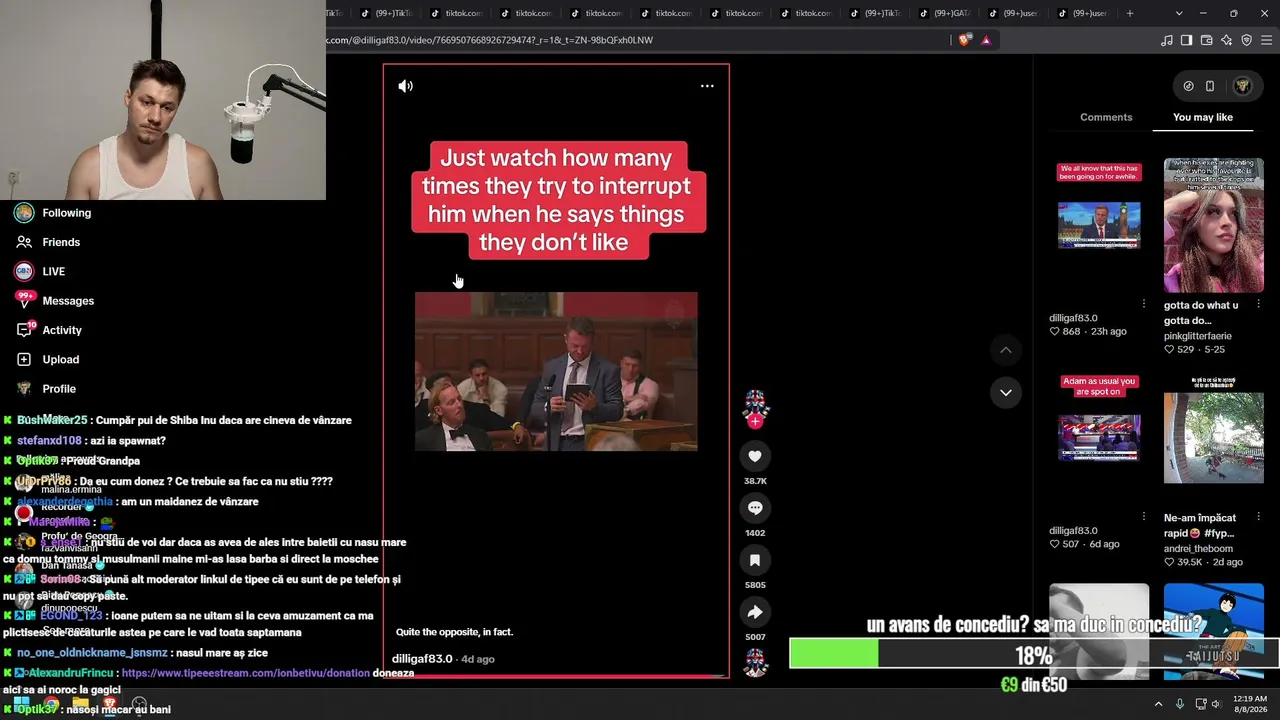
Task: Open the 'Adam as usual you are spot on' thumbnail
Action: coord(1099,438)
